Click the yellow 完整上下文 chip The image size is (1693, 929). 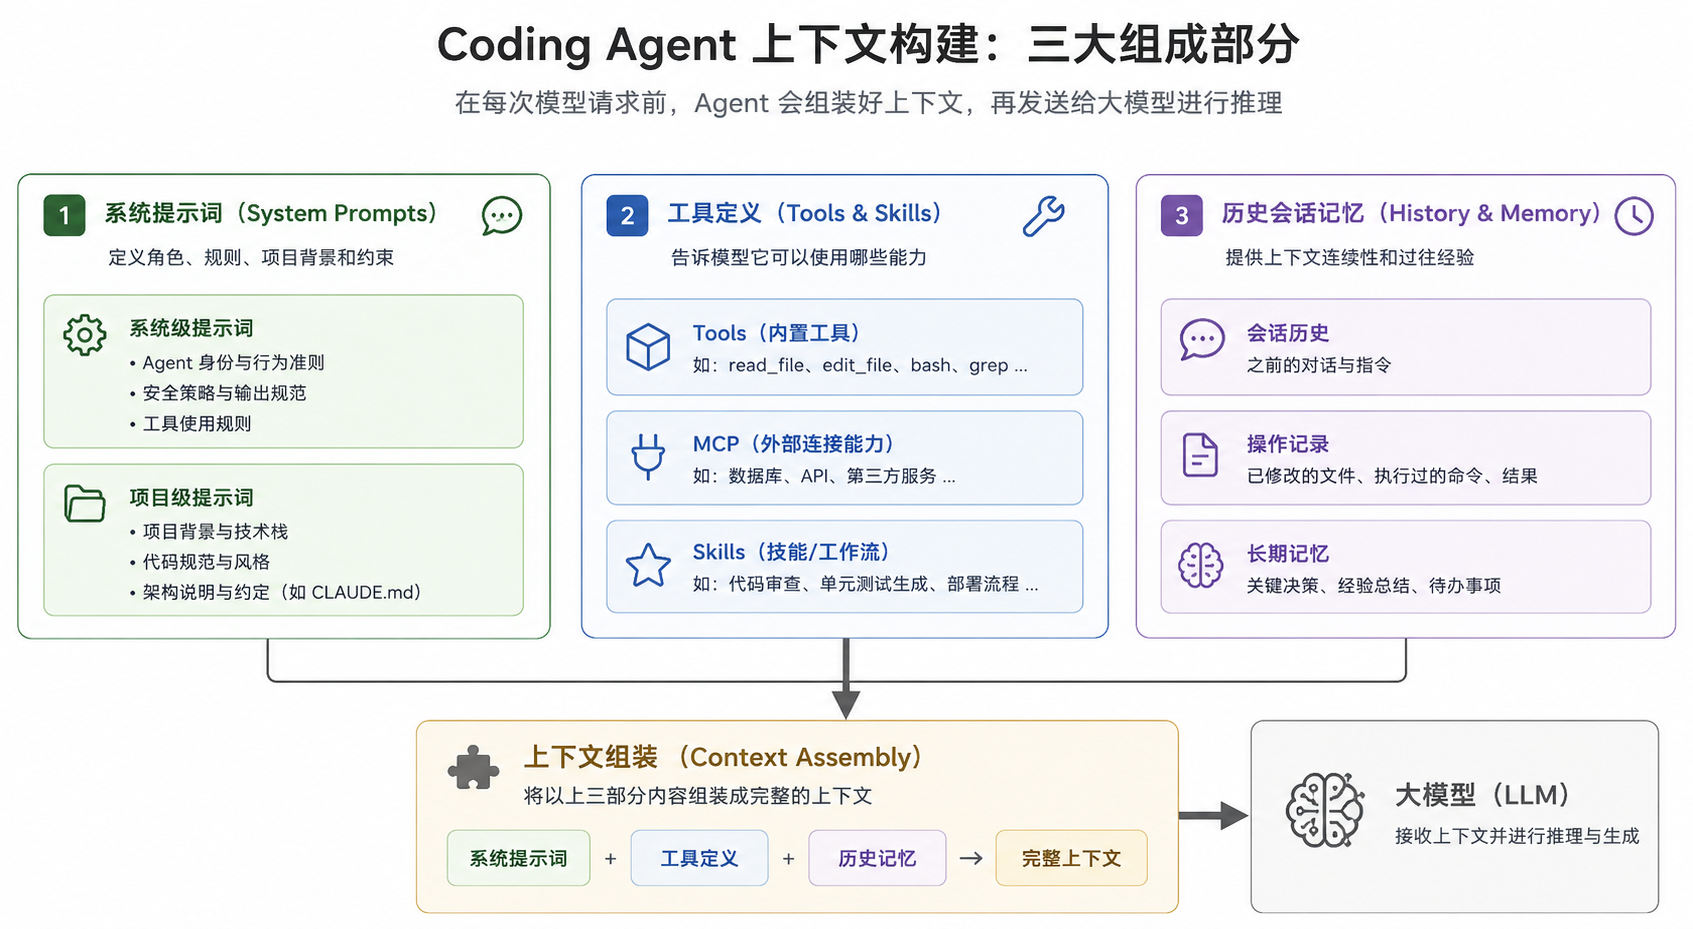click(1071, 858)
